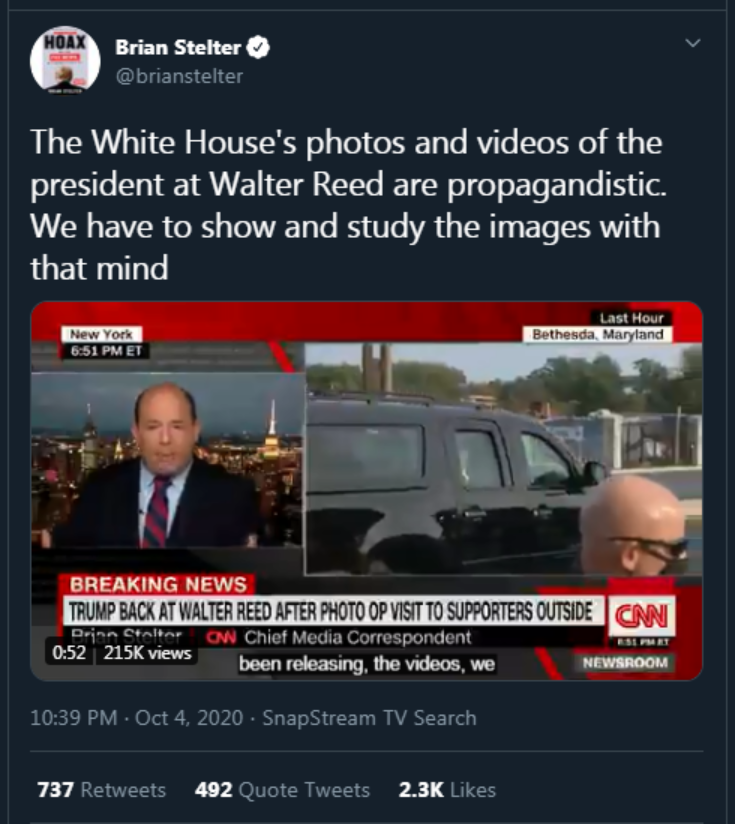This screenshot has width=735, height=824.
Task: Click the tweet text about Walter Reed
Action: pos(348,205)
